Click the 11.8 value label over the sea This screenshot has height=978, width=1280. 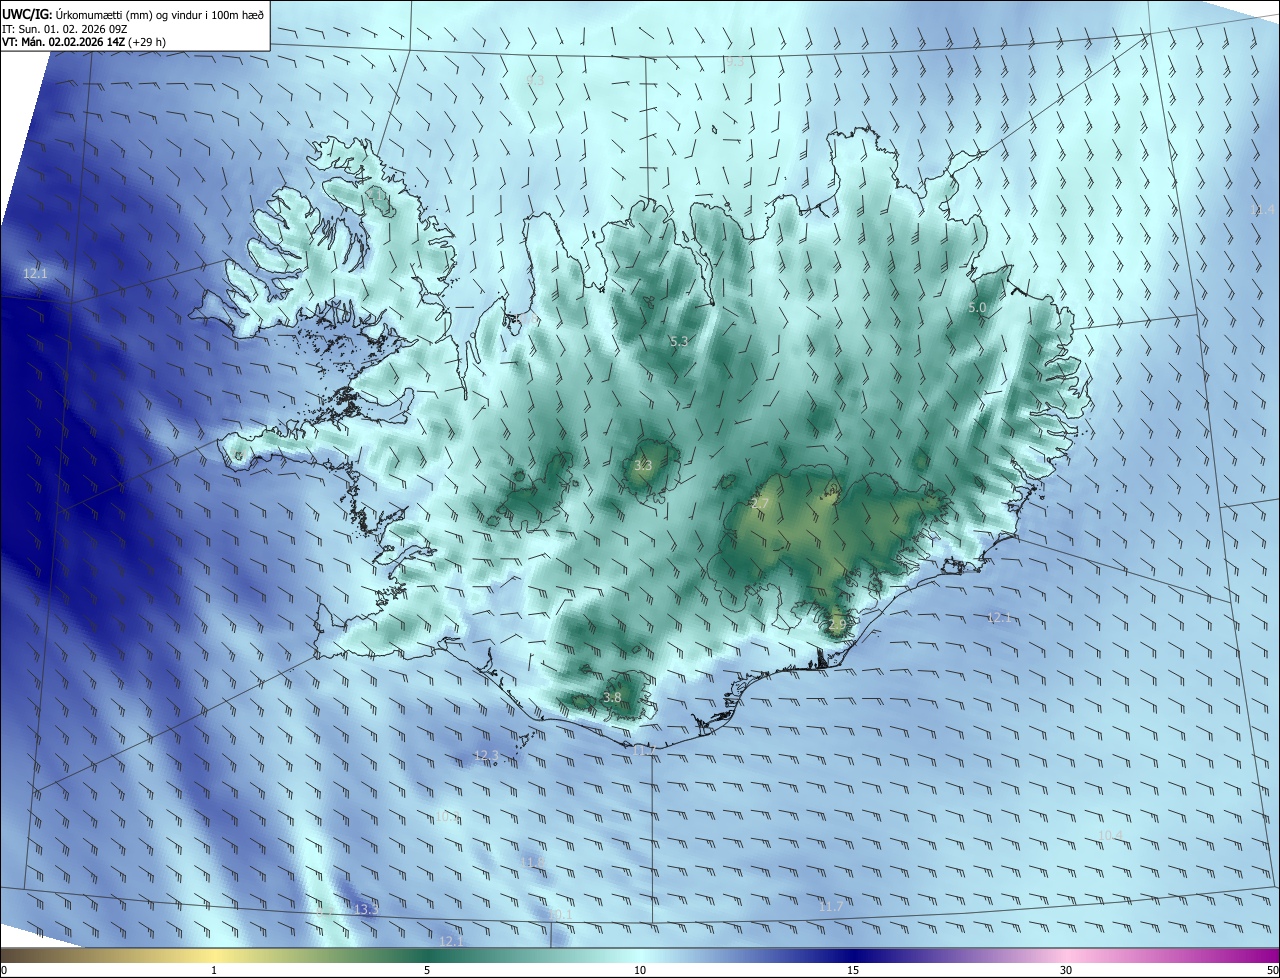click(x=533, y=861)
